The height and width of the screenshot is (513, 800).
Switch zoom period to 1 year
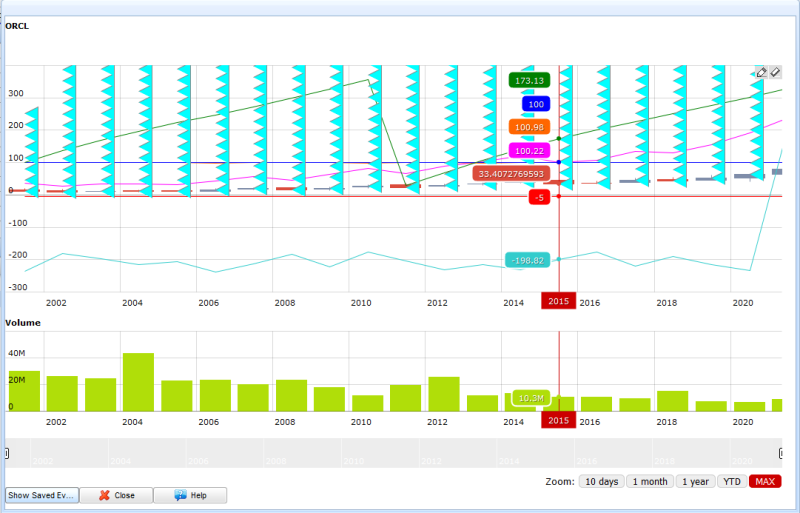pyautogui.click(x=695, y=481)
